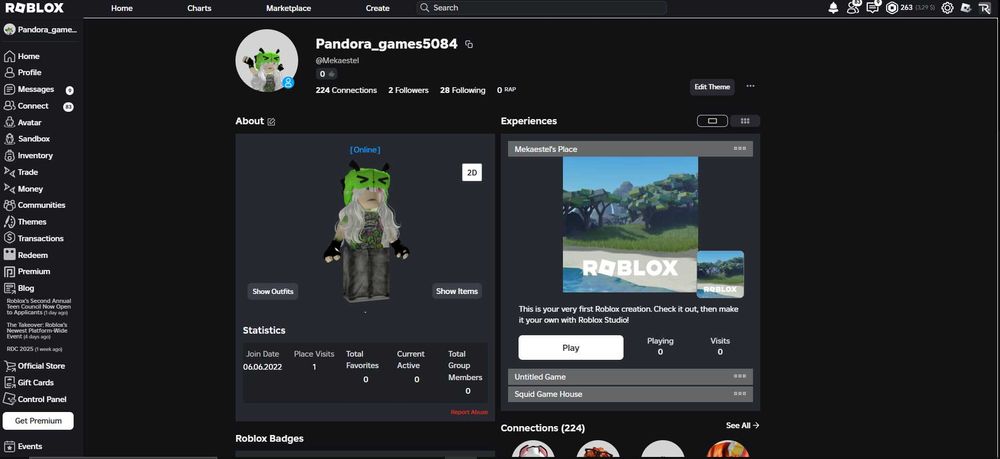Click Show Items button

457,291
